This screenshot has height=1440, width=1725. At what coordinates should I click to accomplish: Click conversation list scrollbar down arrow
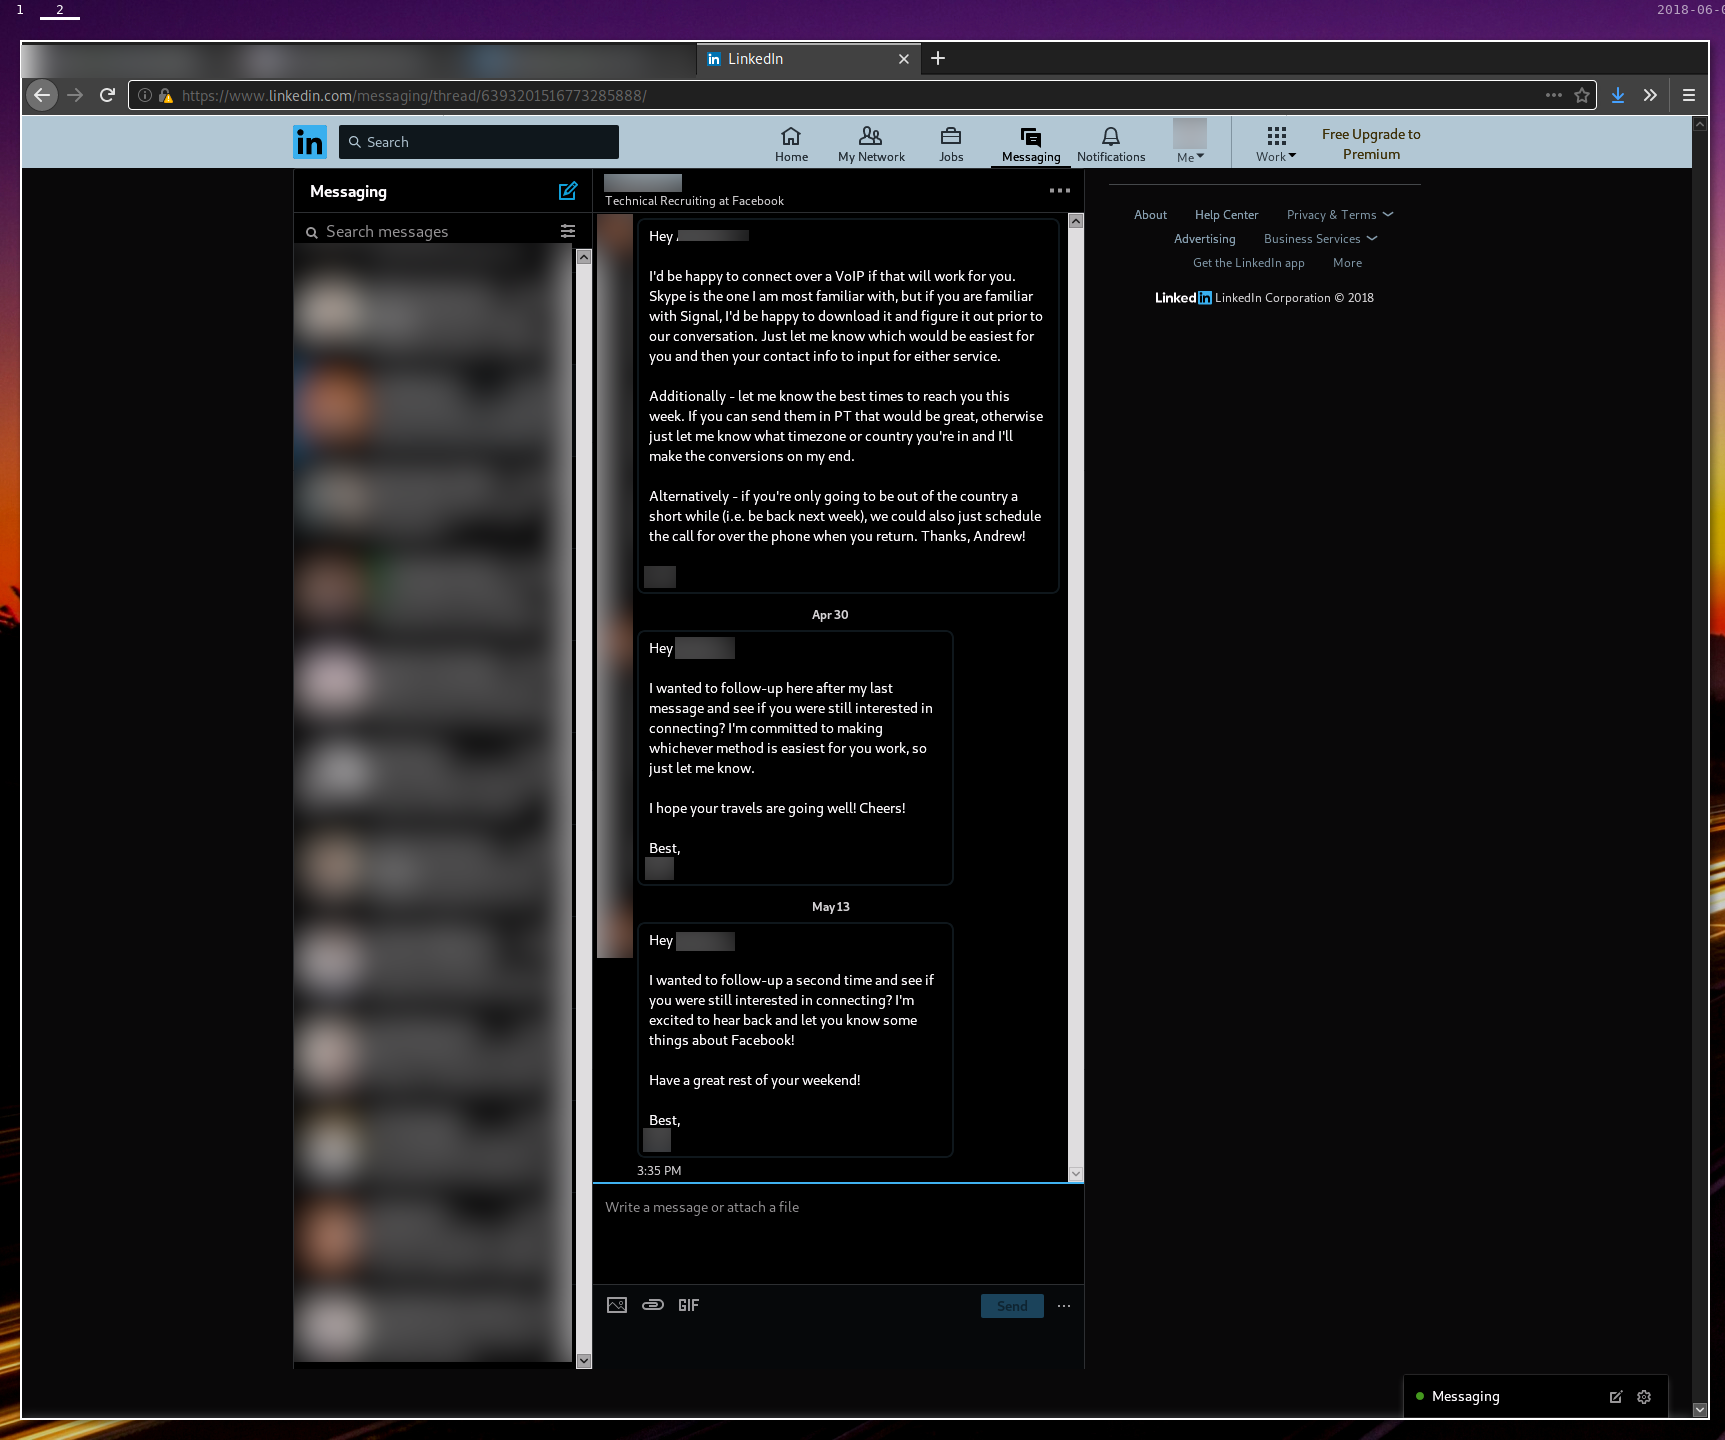584,1361
